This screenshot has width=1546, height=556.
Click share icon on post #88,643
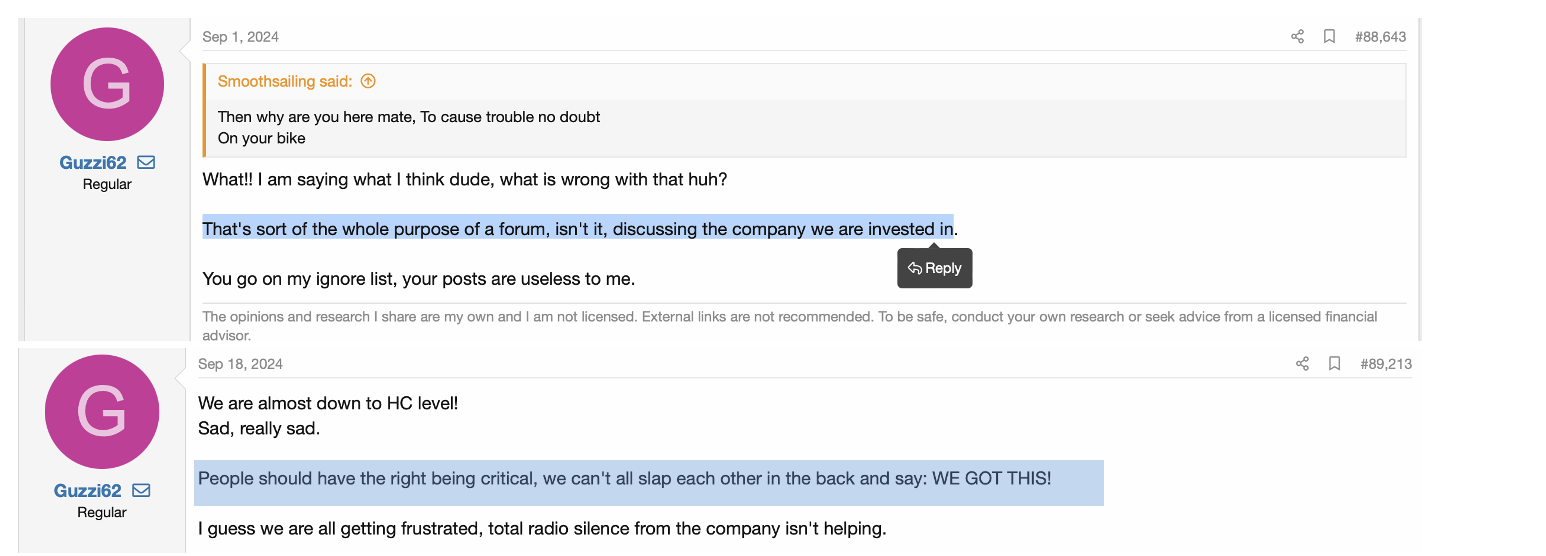[1297, 37]
